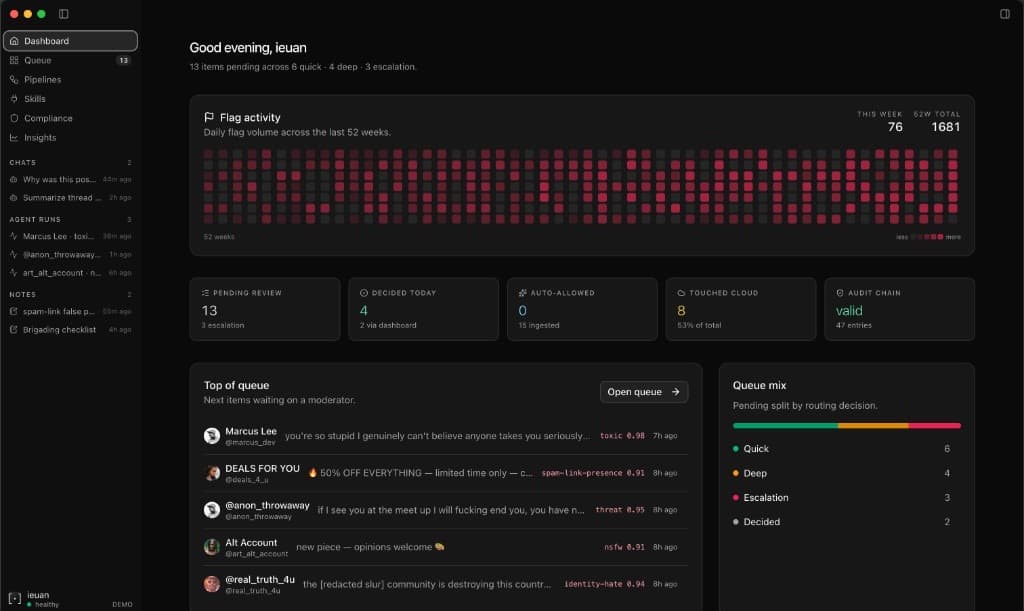Select the Quick row in Queue mix
This screenshot has width=1024, height=611.
846,448
